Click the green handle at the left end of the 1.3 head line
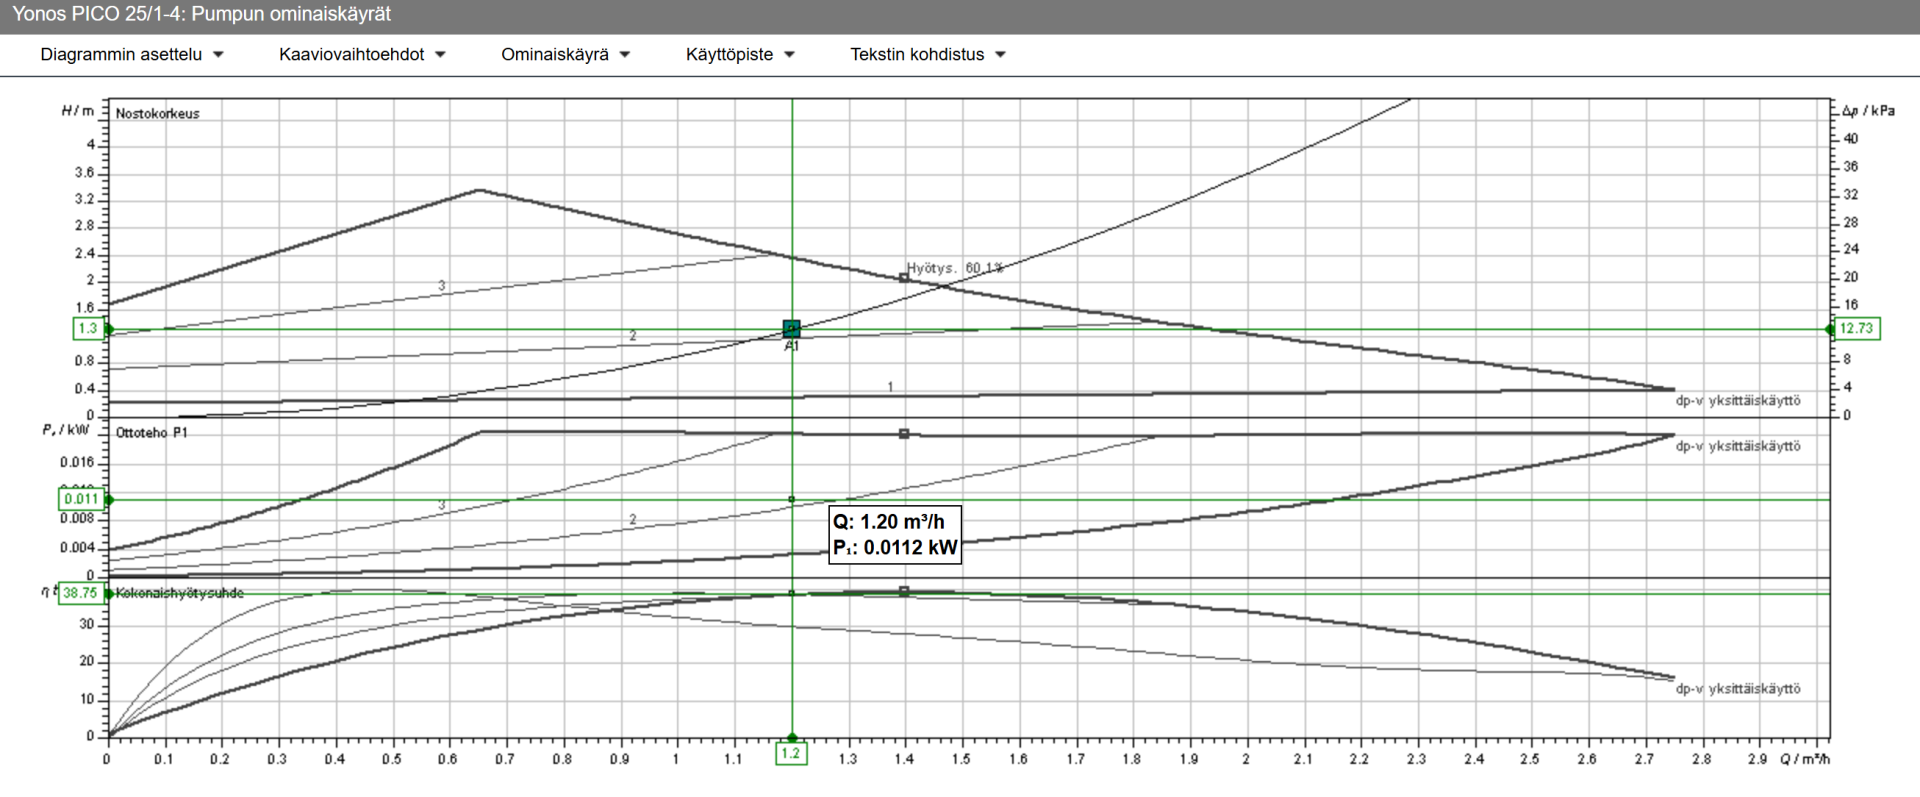The height and width of the screenshot is (797, 1920). [x=109, y=329]
